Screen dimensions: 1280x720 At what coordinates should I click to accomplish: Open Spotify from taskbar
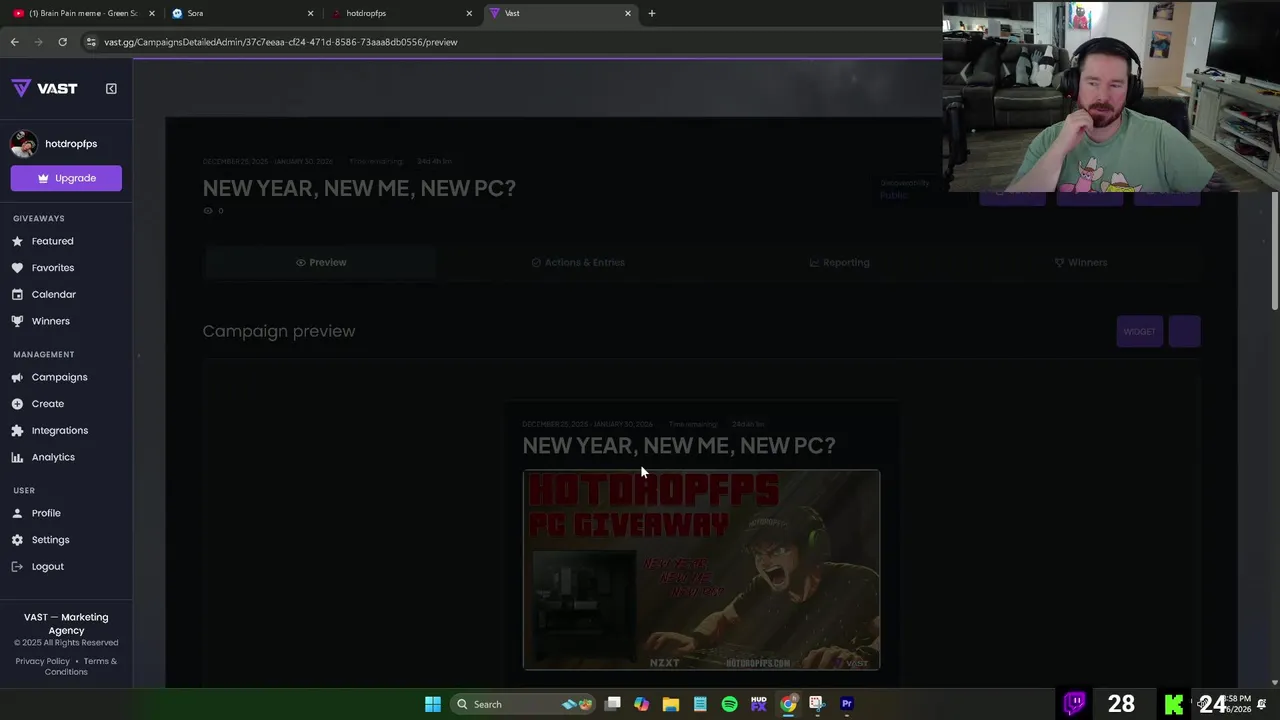tap(729, 704)
